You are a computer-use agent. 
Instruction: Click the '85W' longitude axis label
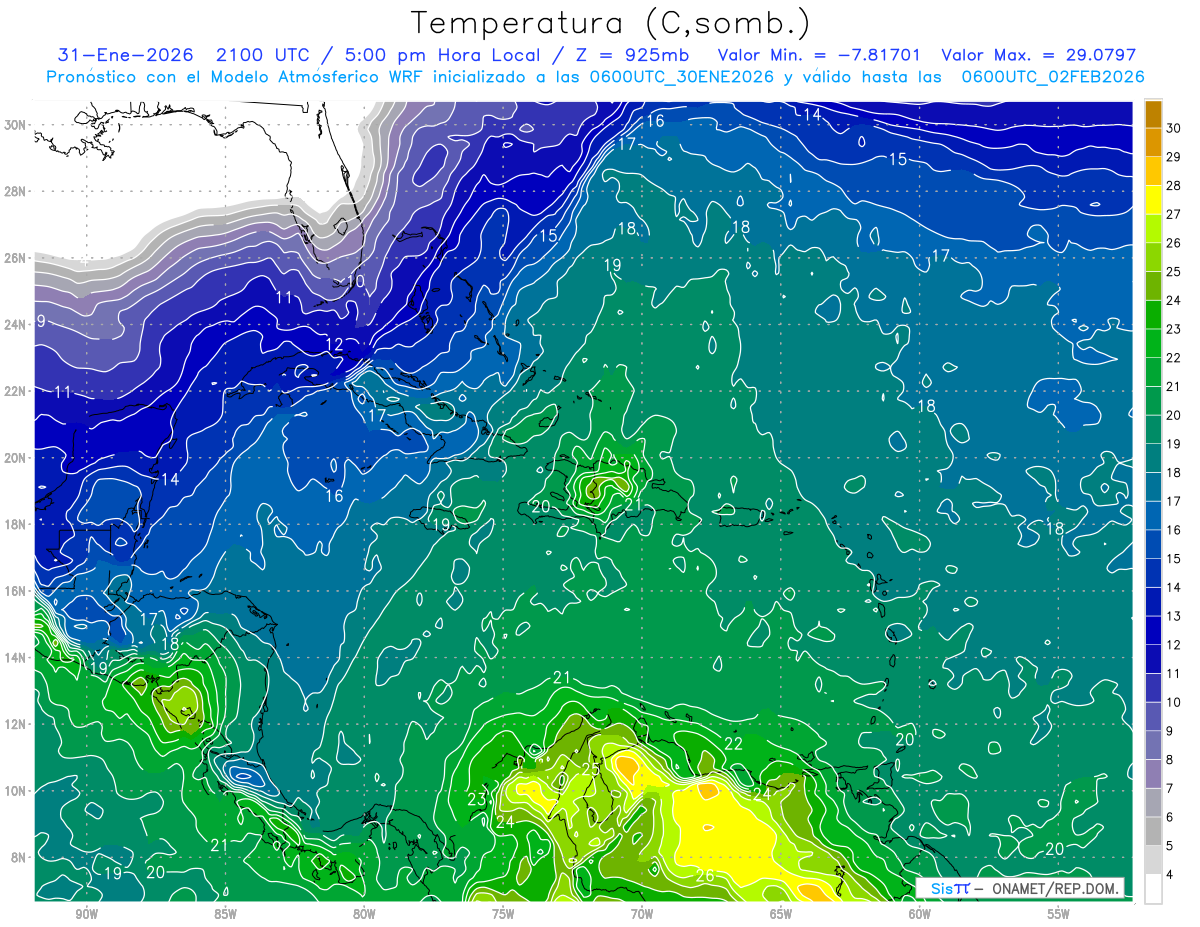coord(225,915)
